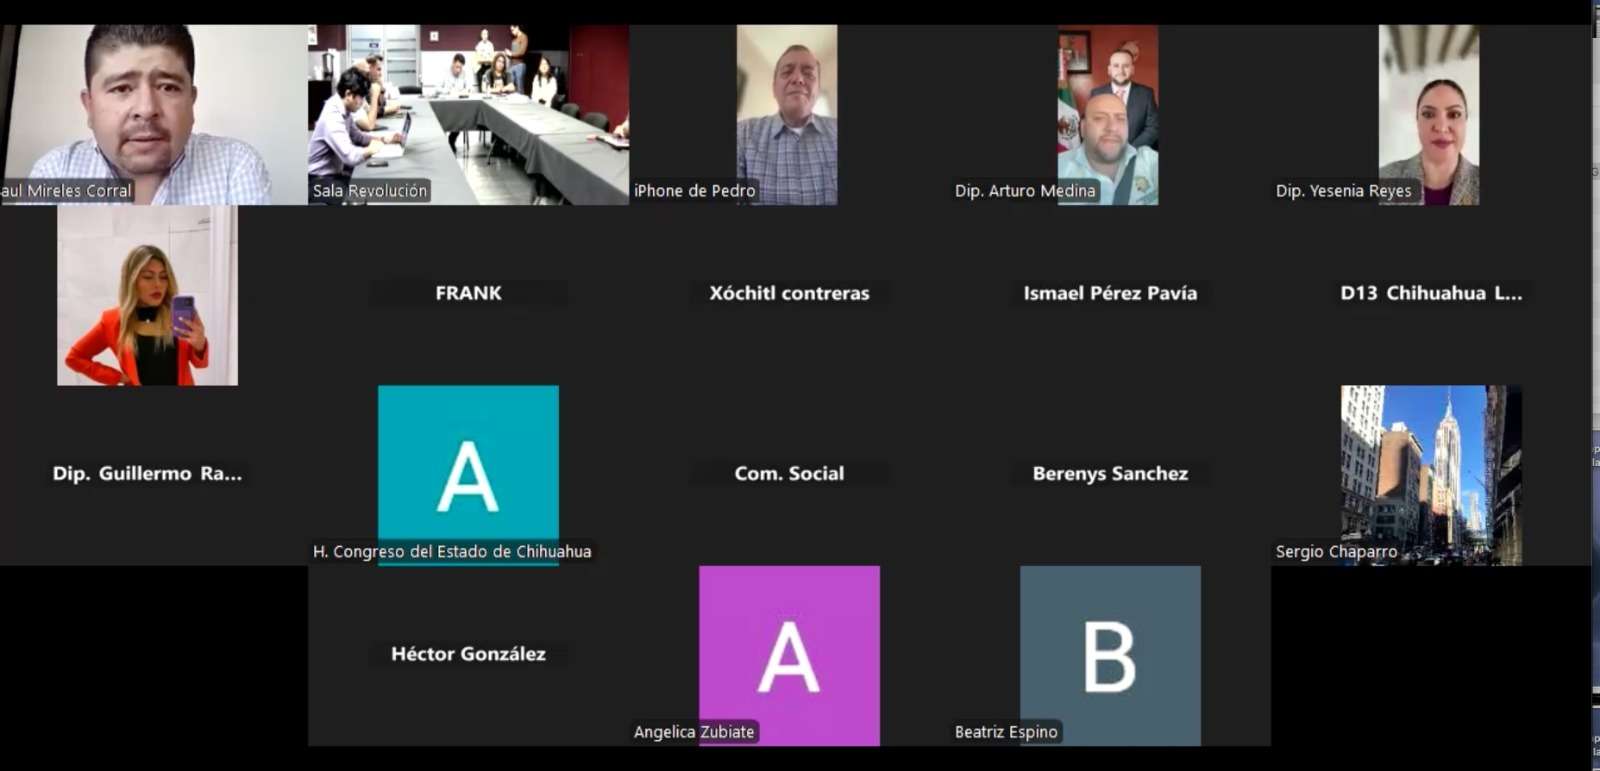Select the Xóchitl contreras participant tile
The width and height of the screenshot is (1600, 771).
[x=789, y=294]
